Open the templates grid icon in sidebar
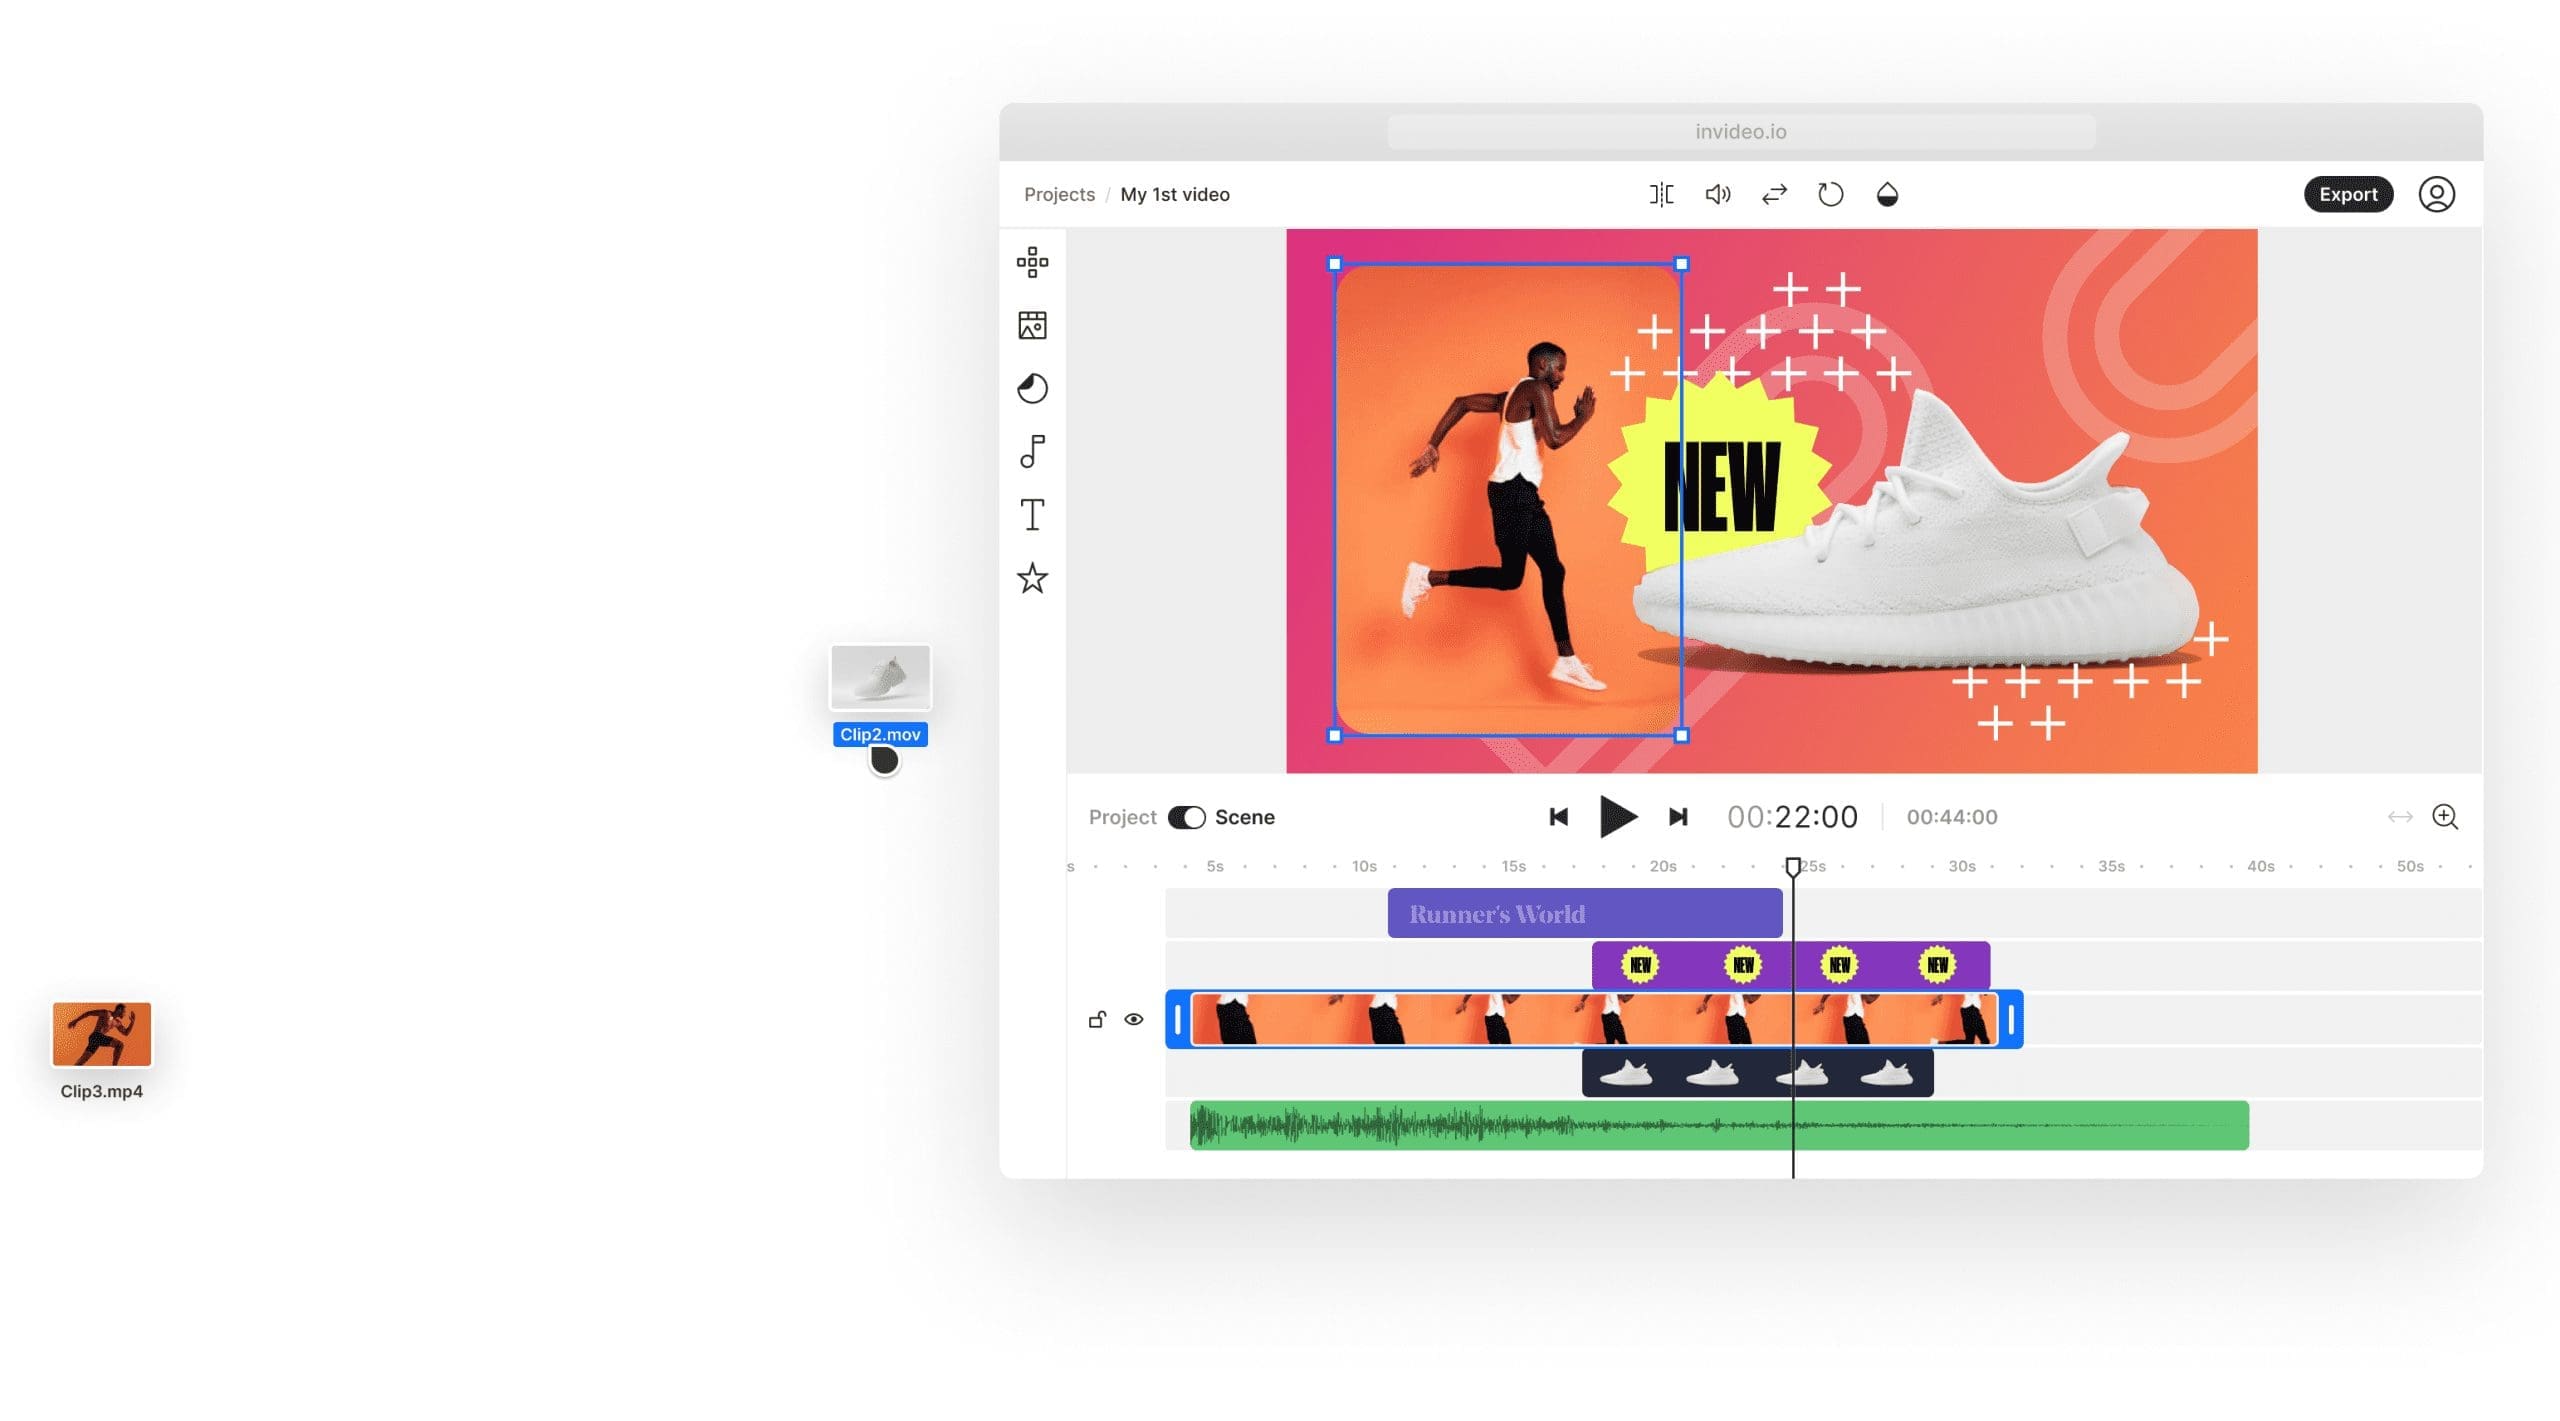This screenshot has width=2560, height=1421. 1032,263
